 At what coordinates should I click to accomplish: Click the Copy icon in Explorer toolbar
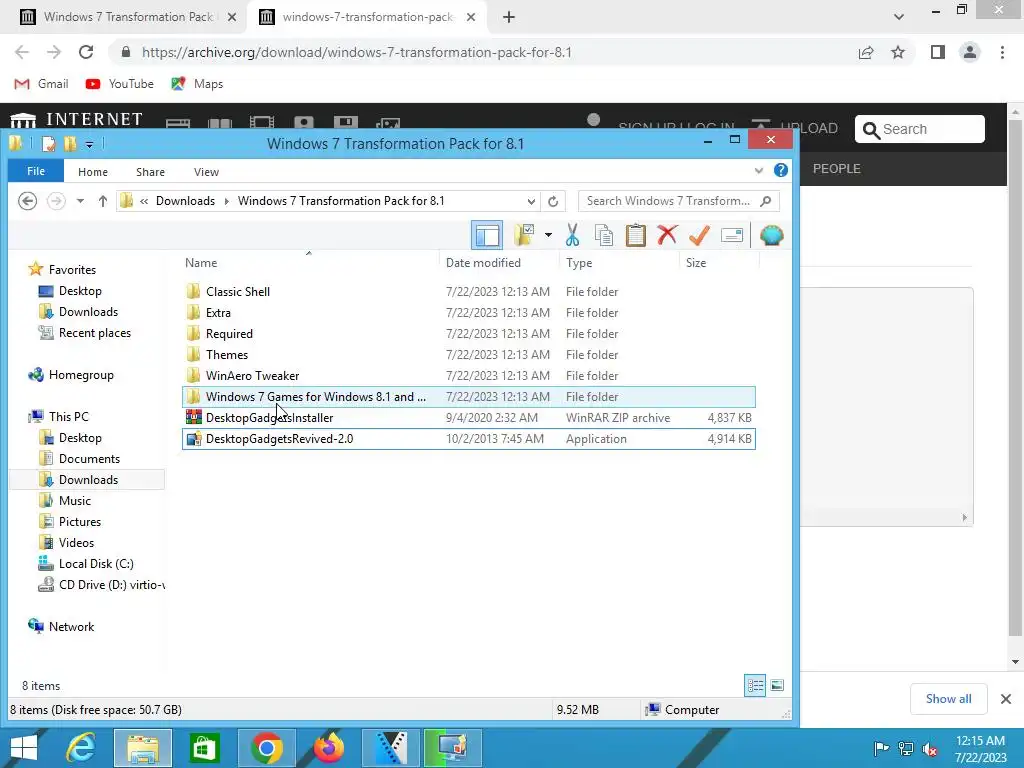(604, 235)
